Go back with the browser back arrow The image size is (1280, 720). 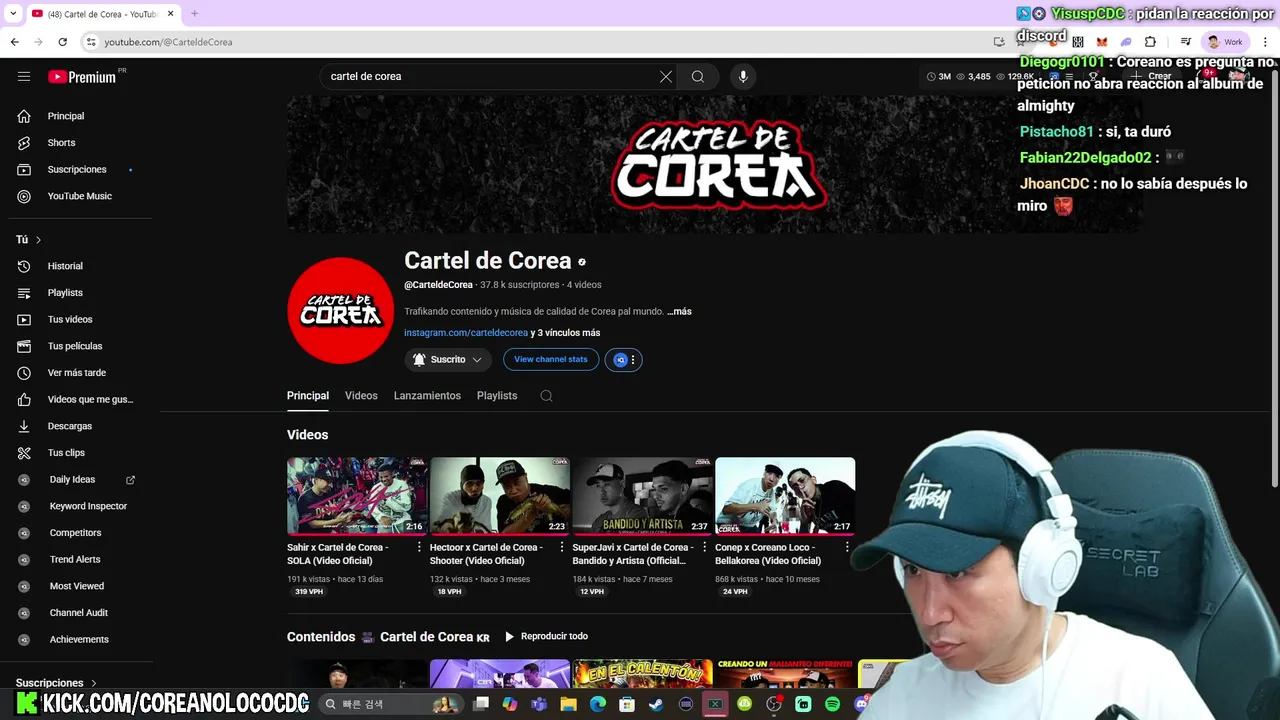pyautogui.click(x=14, y=42)
